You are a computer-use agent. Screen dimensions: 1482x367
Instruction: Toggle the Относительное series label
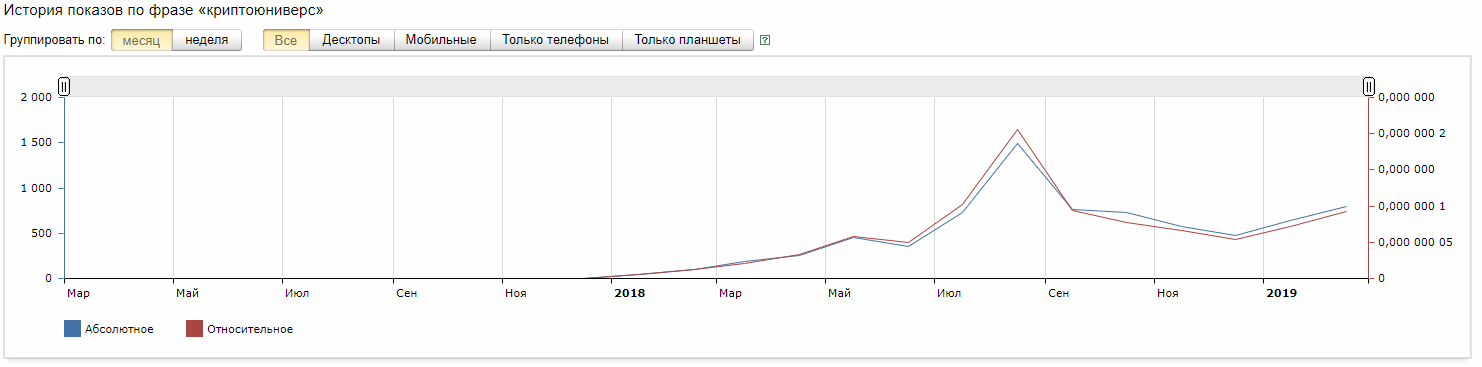[250, 329]
